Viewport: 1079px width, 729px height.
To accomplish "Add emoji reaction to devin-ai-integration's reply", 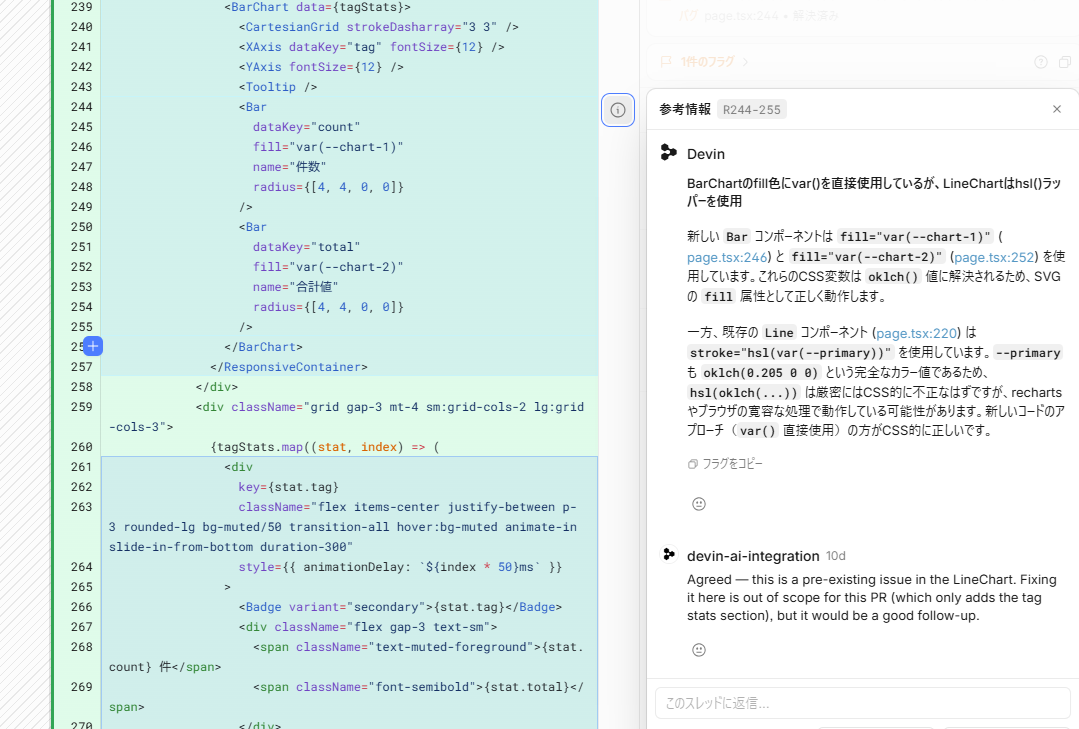I will tap(698, 650).
